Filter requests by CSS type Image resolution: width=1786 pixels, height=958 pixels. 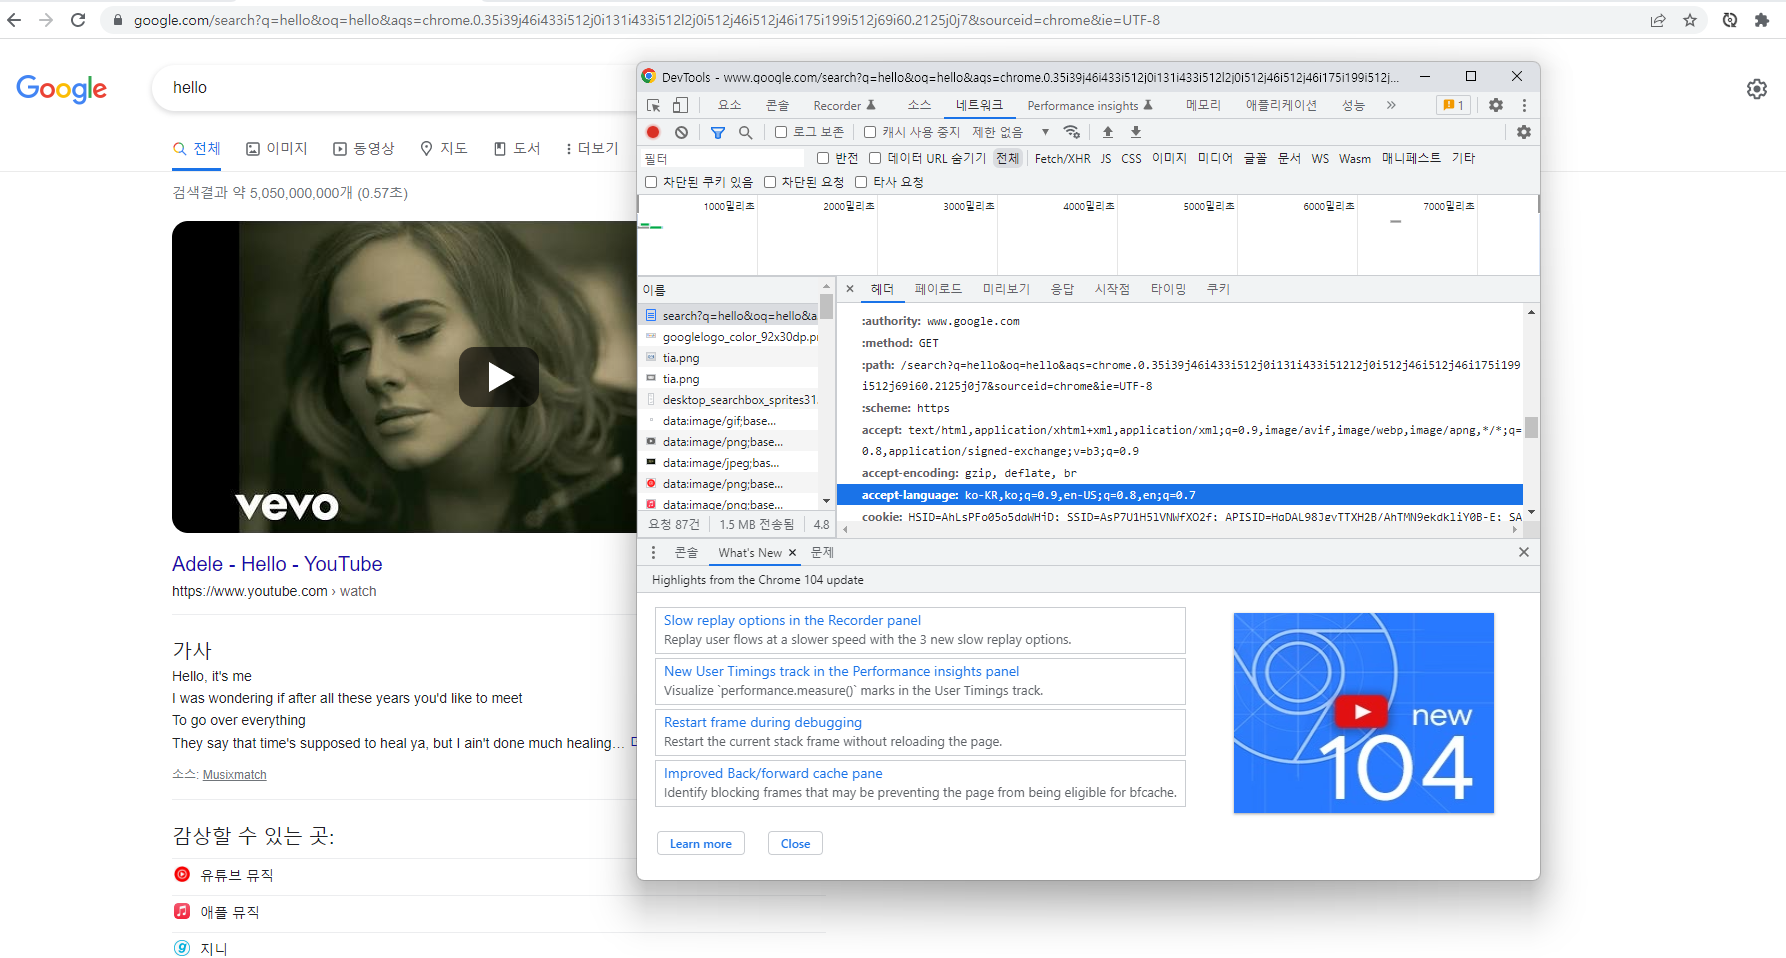pos(1131,158)
